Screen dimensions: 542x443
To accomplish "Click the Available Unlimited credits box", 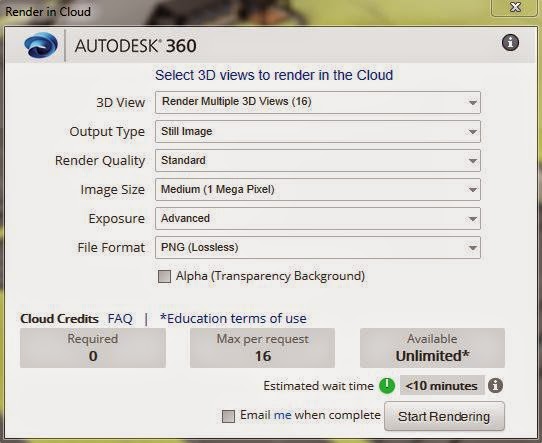I will click(432, 348).
